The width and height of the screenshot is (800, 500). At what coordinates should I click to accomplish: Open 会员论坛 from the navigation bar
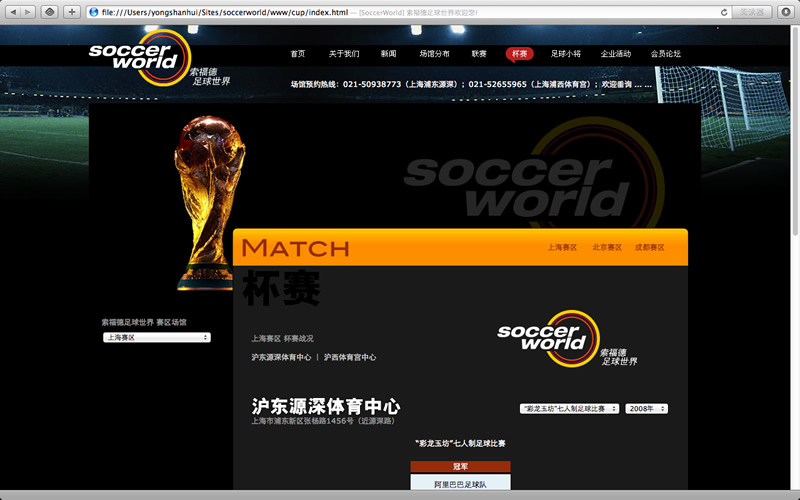click(665, 54)
